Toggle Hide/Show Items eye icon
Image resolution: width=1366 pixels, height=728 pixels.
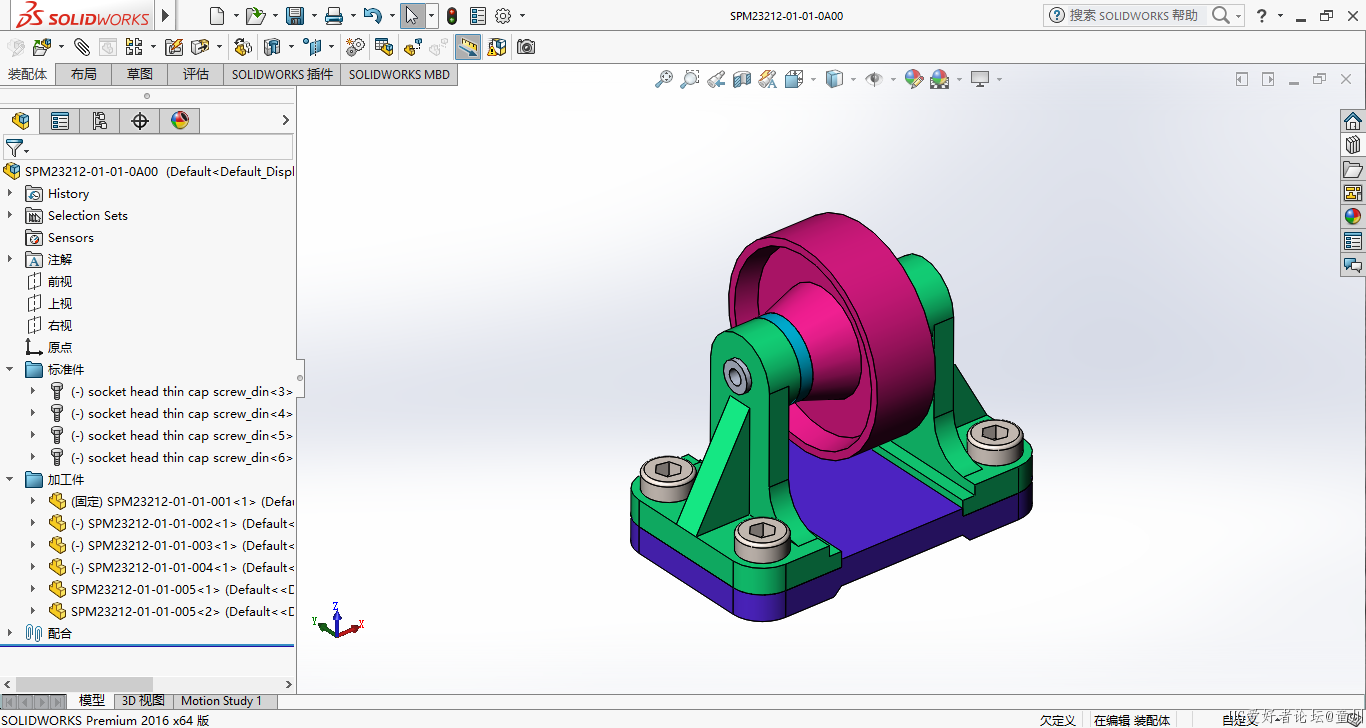pos(874,79)
